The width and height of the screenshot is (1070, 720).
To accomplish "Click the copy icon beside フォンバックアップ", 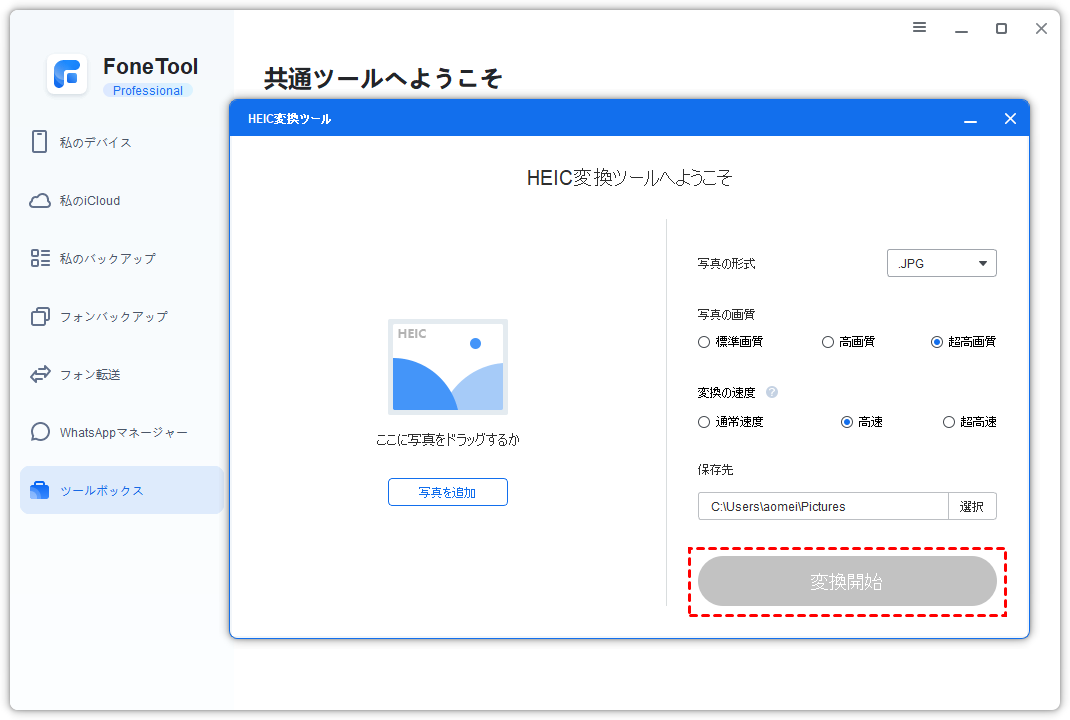I will pos(40,317).
